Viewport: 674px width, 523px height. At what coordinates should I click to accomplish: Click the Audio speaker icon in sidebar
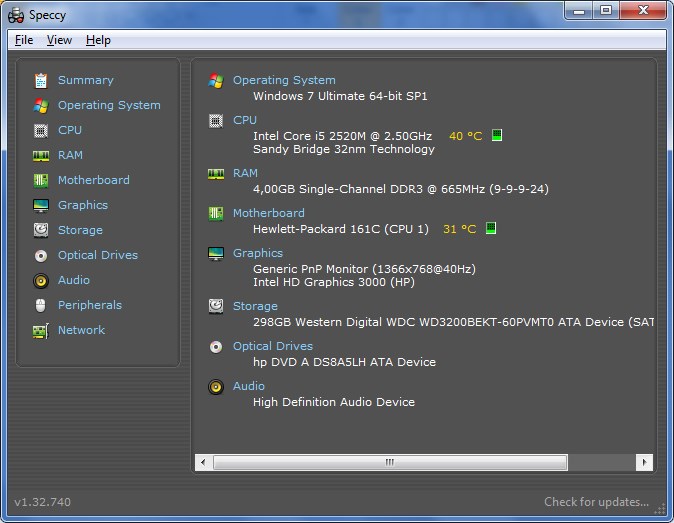(41, 281)
